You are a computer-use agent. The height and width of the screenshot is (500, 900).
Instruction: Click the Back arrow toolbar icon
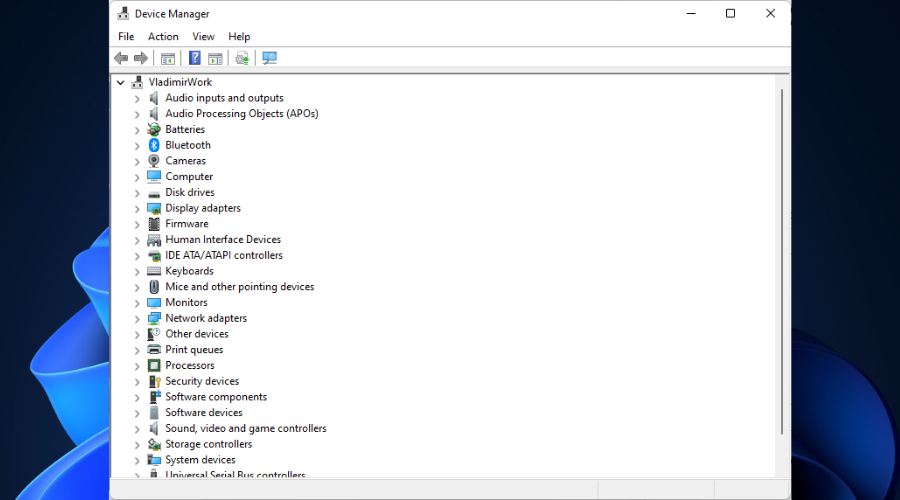pos(121,58)
